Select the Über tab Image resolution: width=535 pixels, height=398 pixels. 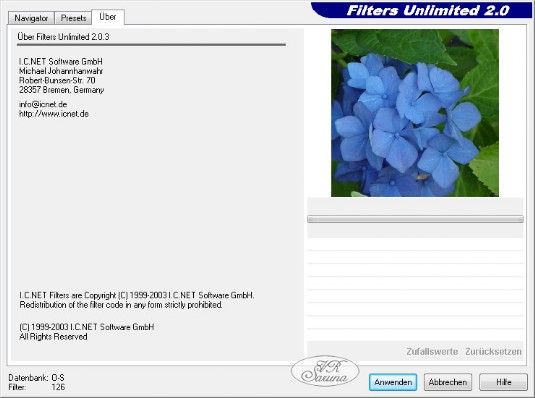[x=108, y=17]
